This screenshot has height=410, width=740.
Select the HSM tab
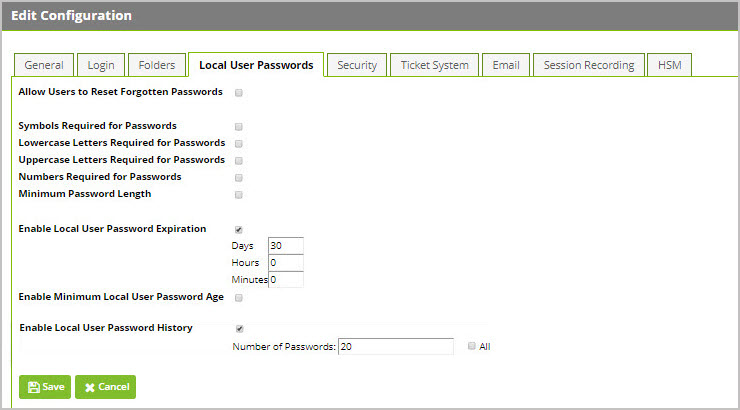669,65
